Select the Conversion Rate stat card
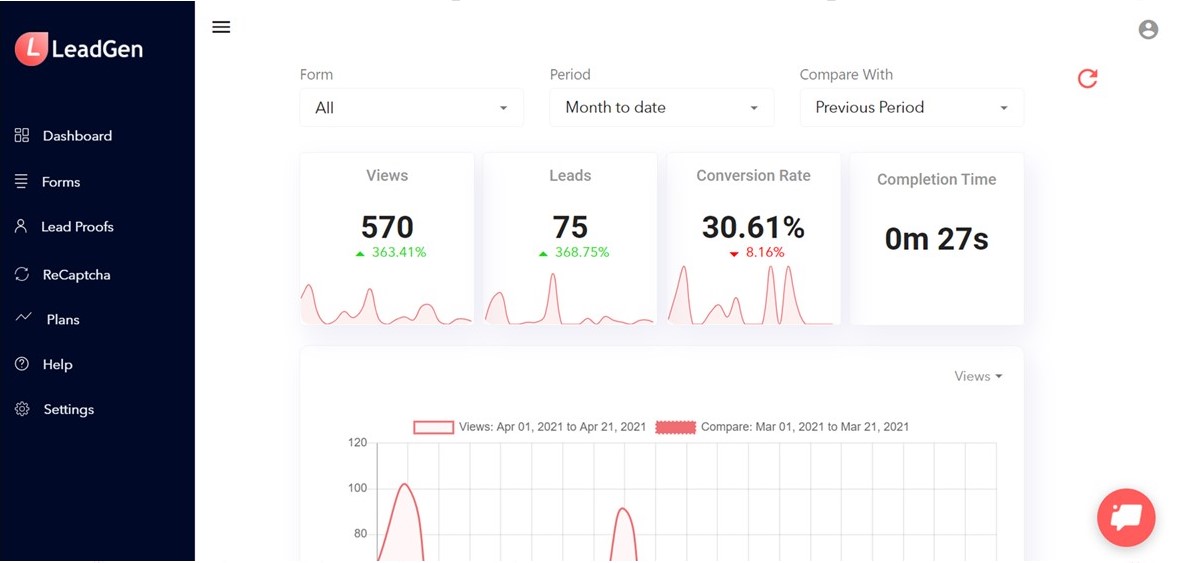Screen dimensions: 1197x563 coord(753,238)
